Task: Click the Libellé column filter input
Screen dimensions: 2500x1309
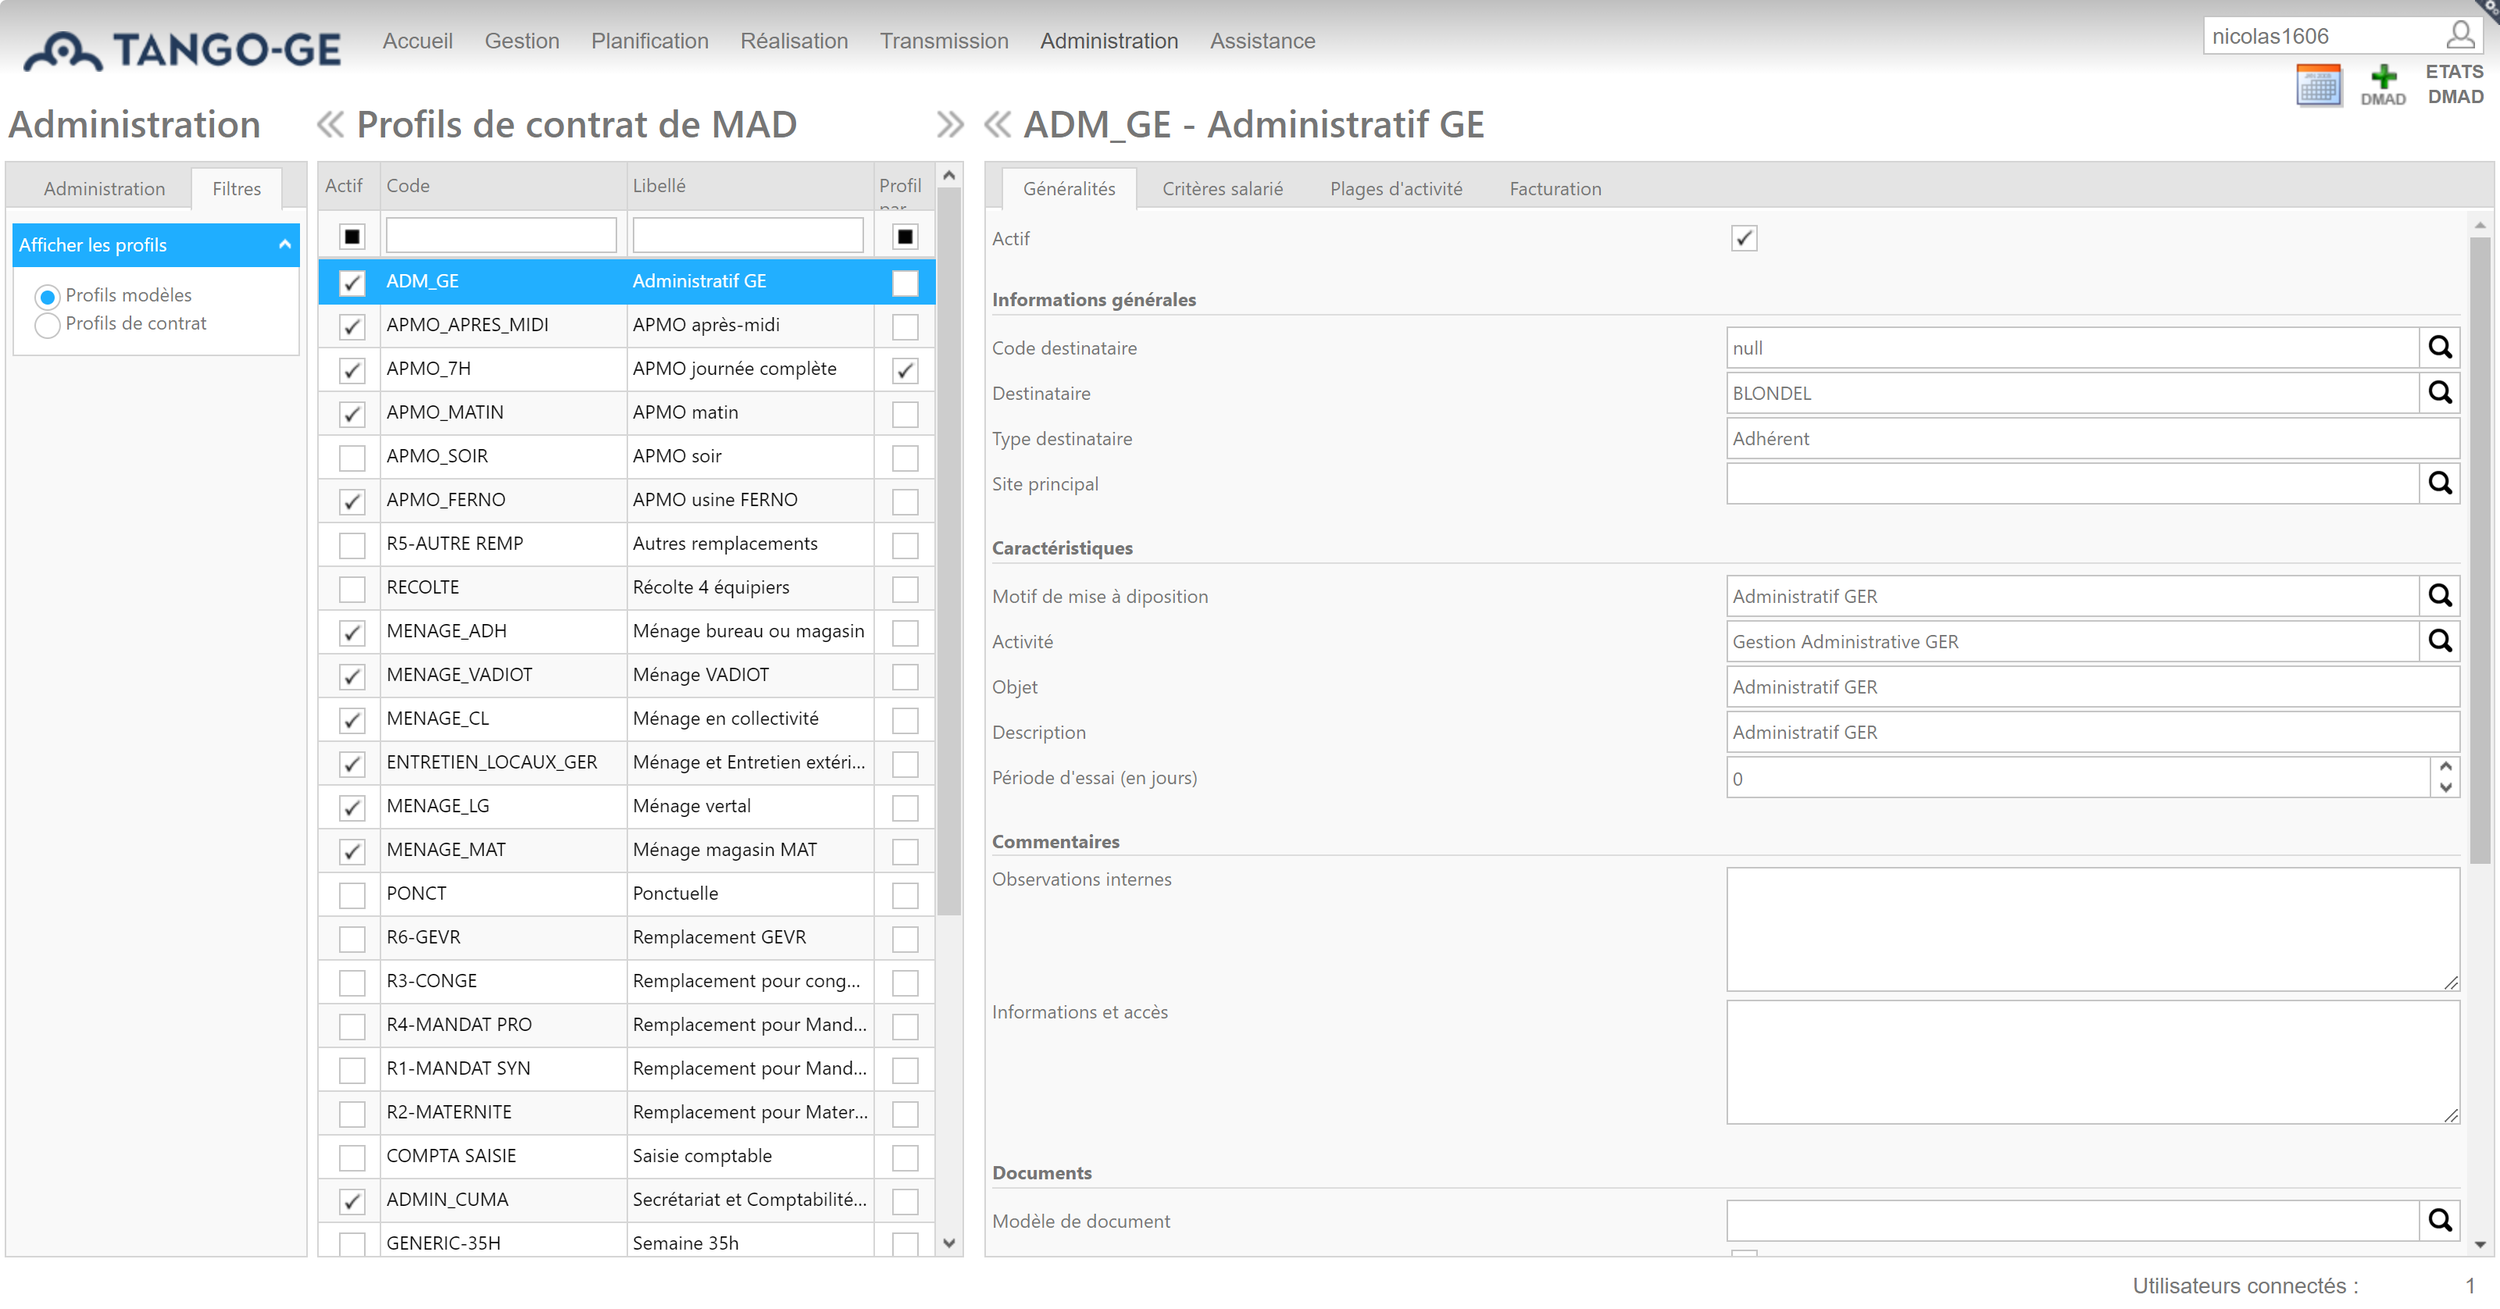Action: pos(748,236)
